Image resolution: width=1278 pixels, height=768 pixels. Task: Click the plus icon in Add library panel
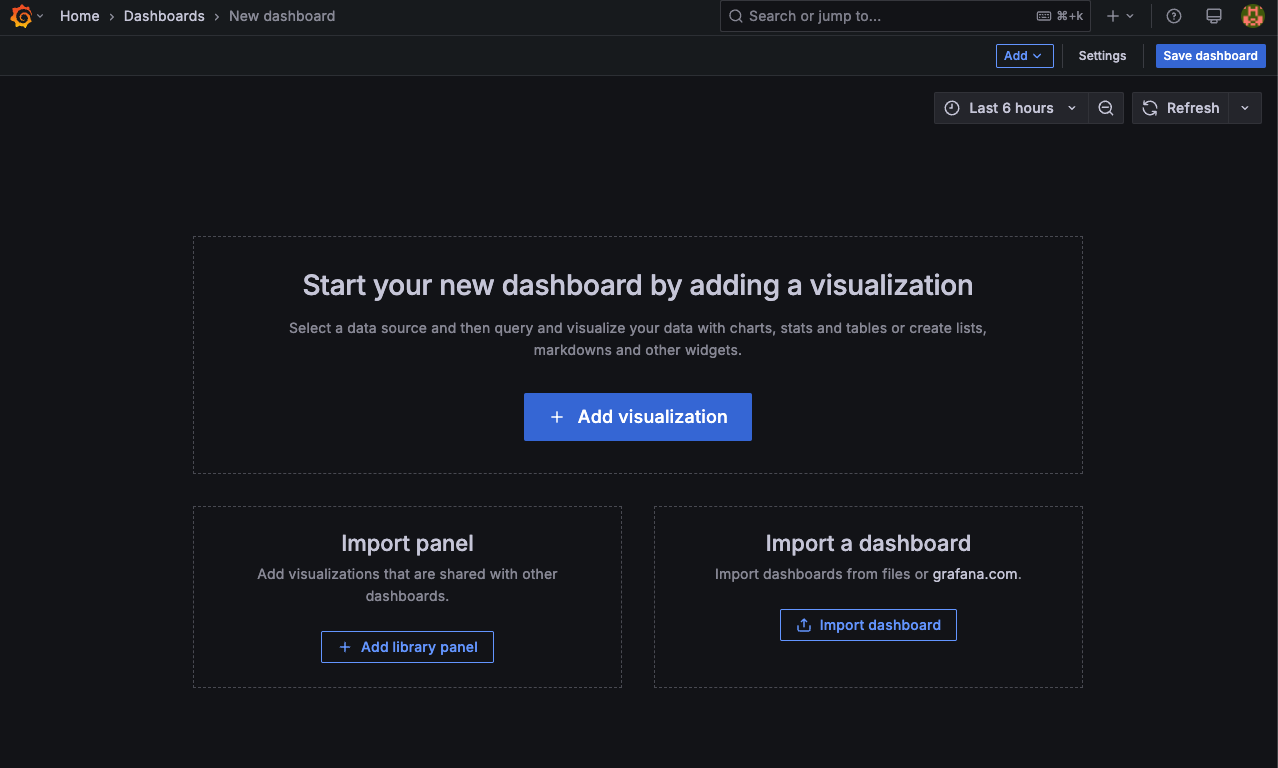[345, 647]
